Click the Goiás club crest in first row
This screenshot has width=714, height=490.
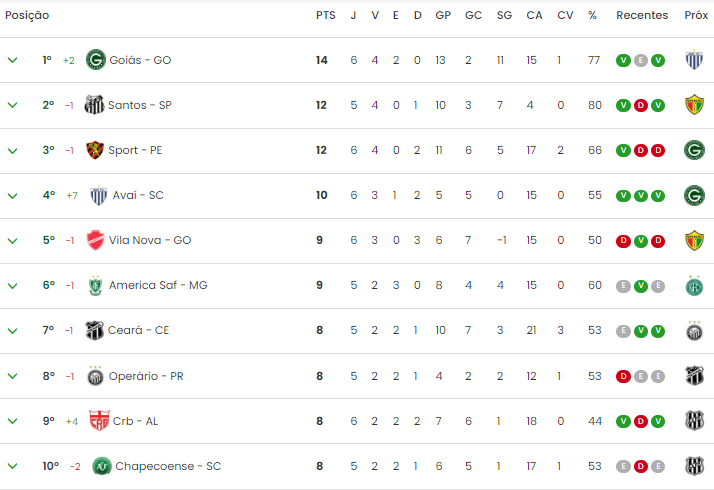click(96, 60)
